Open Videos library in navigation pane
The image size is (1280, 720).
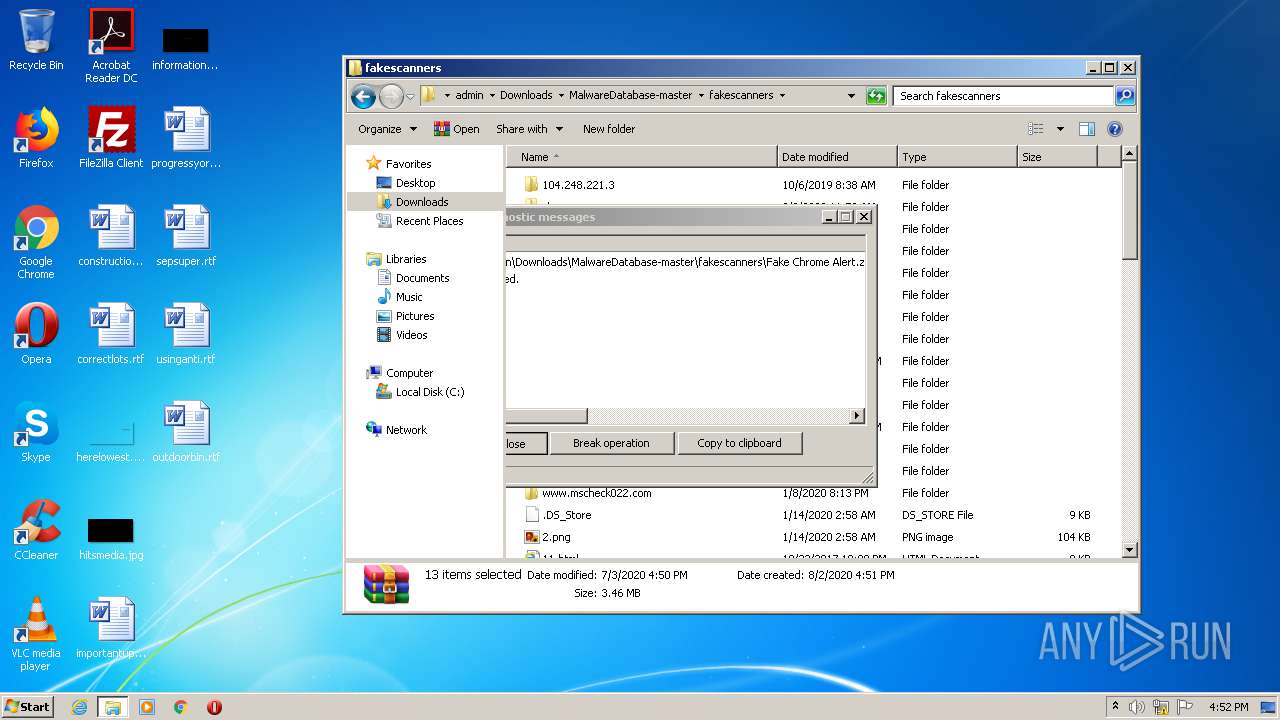tap(411, 335)
